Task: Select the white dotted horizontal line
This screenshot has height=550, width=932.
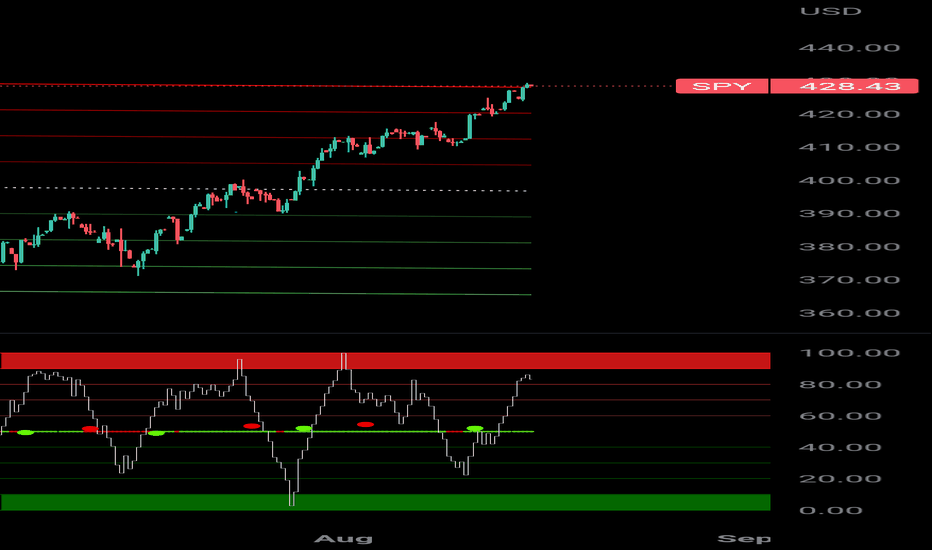Action: click(266, 189)
